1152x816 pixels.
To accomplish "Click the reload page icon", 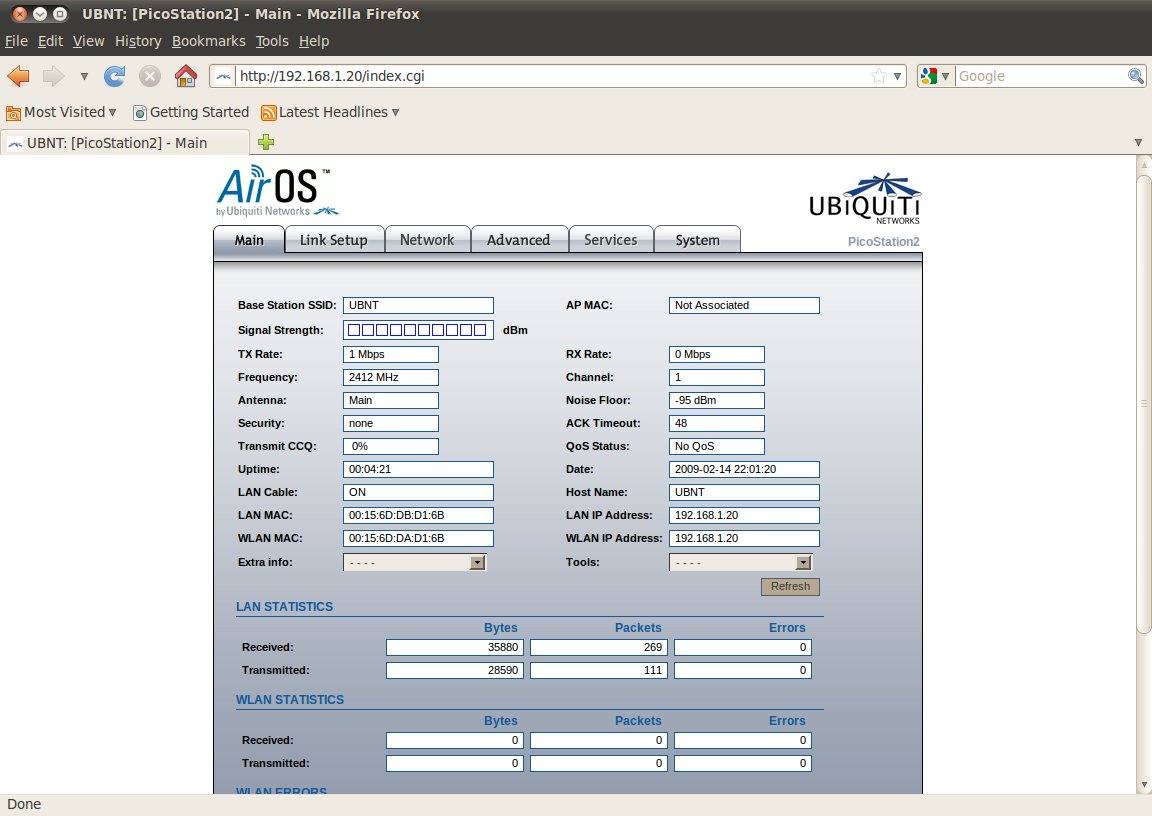I will pos(115,76).
